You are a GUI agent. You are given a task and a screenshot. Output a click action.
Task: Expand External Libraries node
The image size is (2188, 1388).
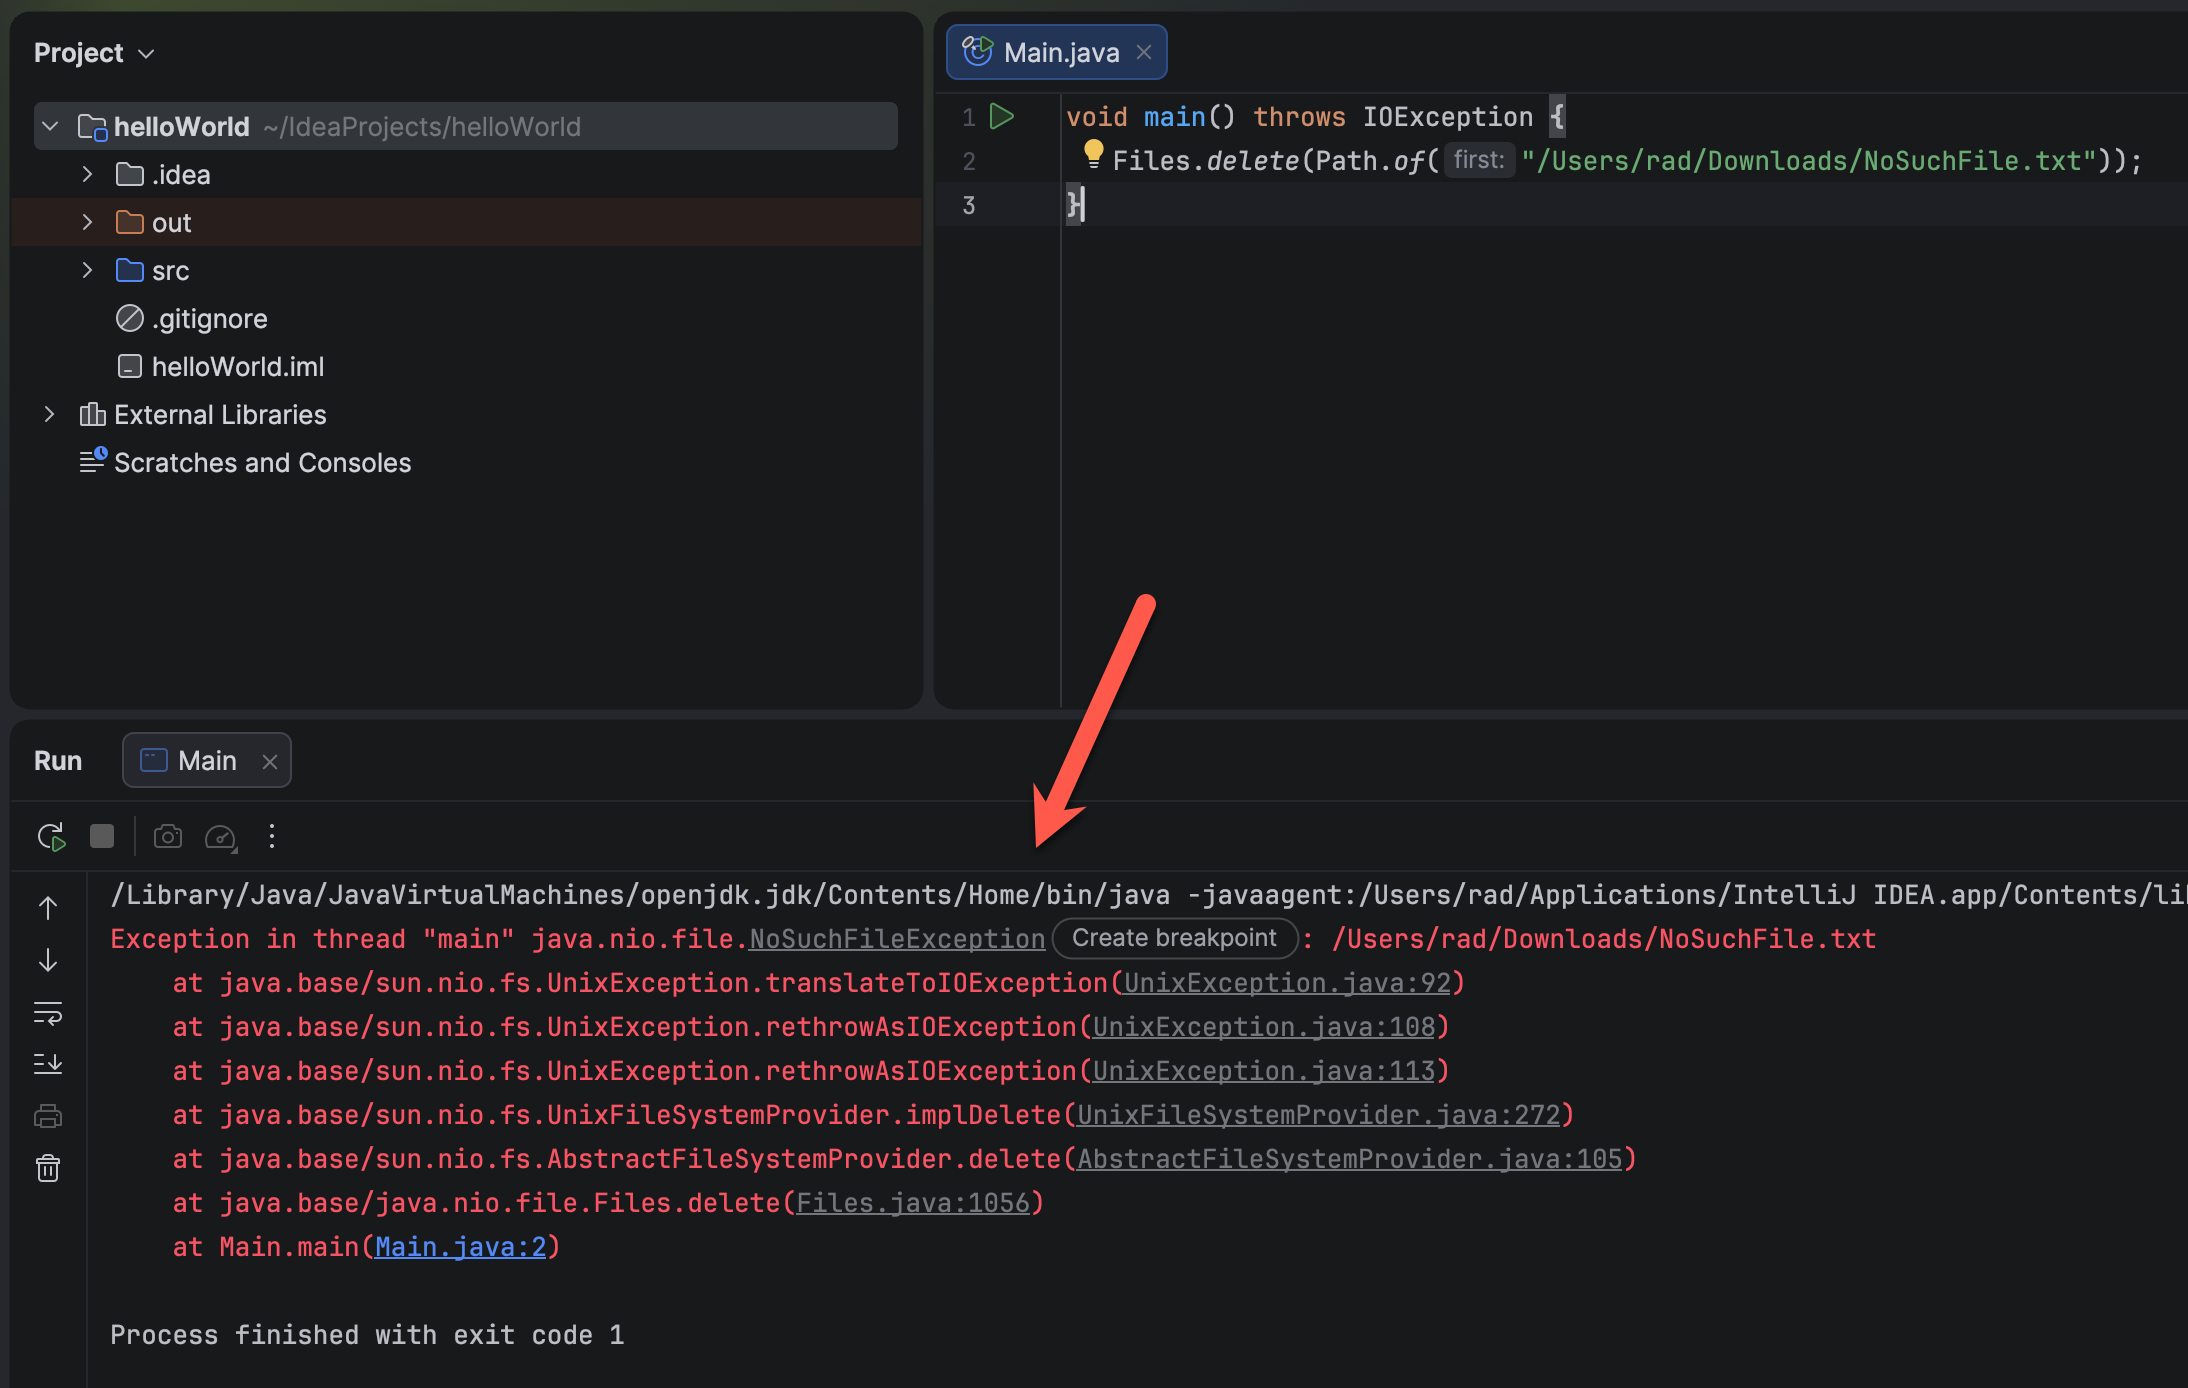(x=49, y=414)
